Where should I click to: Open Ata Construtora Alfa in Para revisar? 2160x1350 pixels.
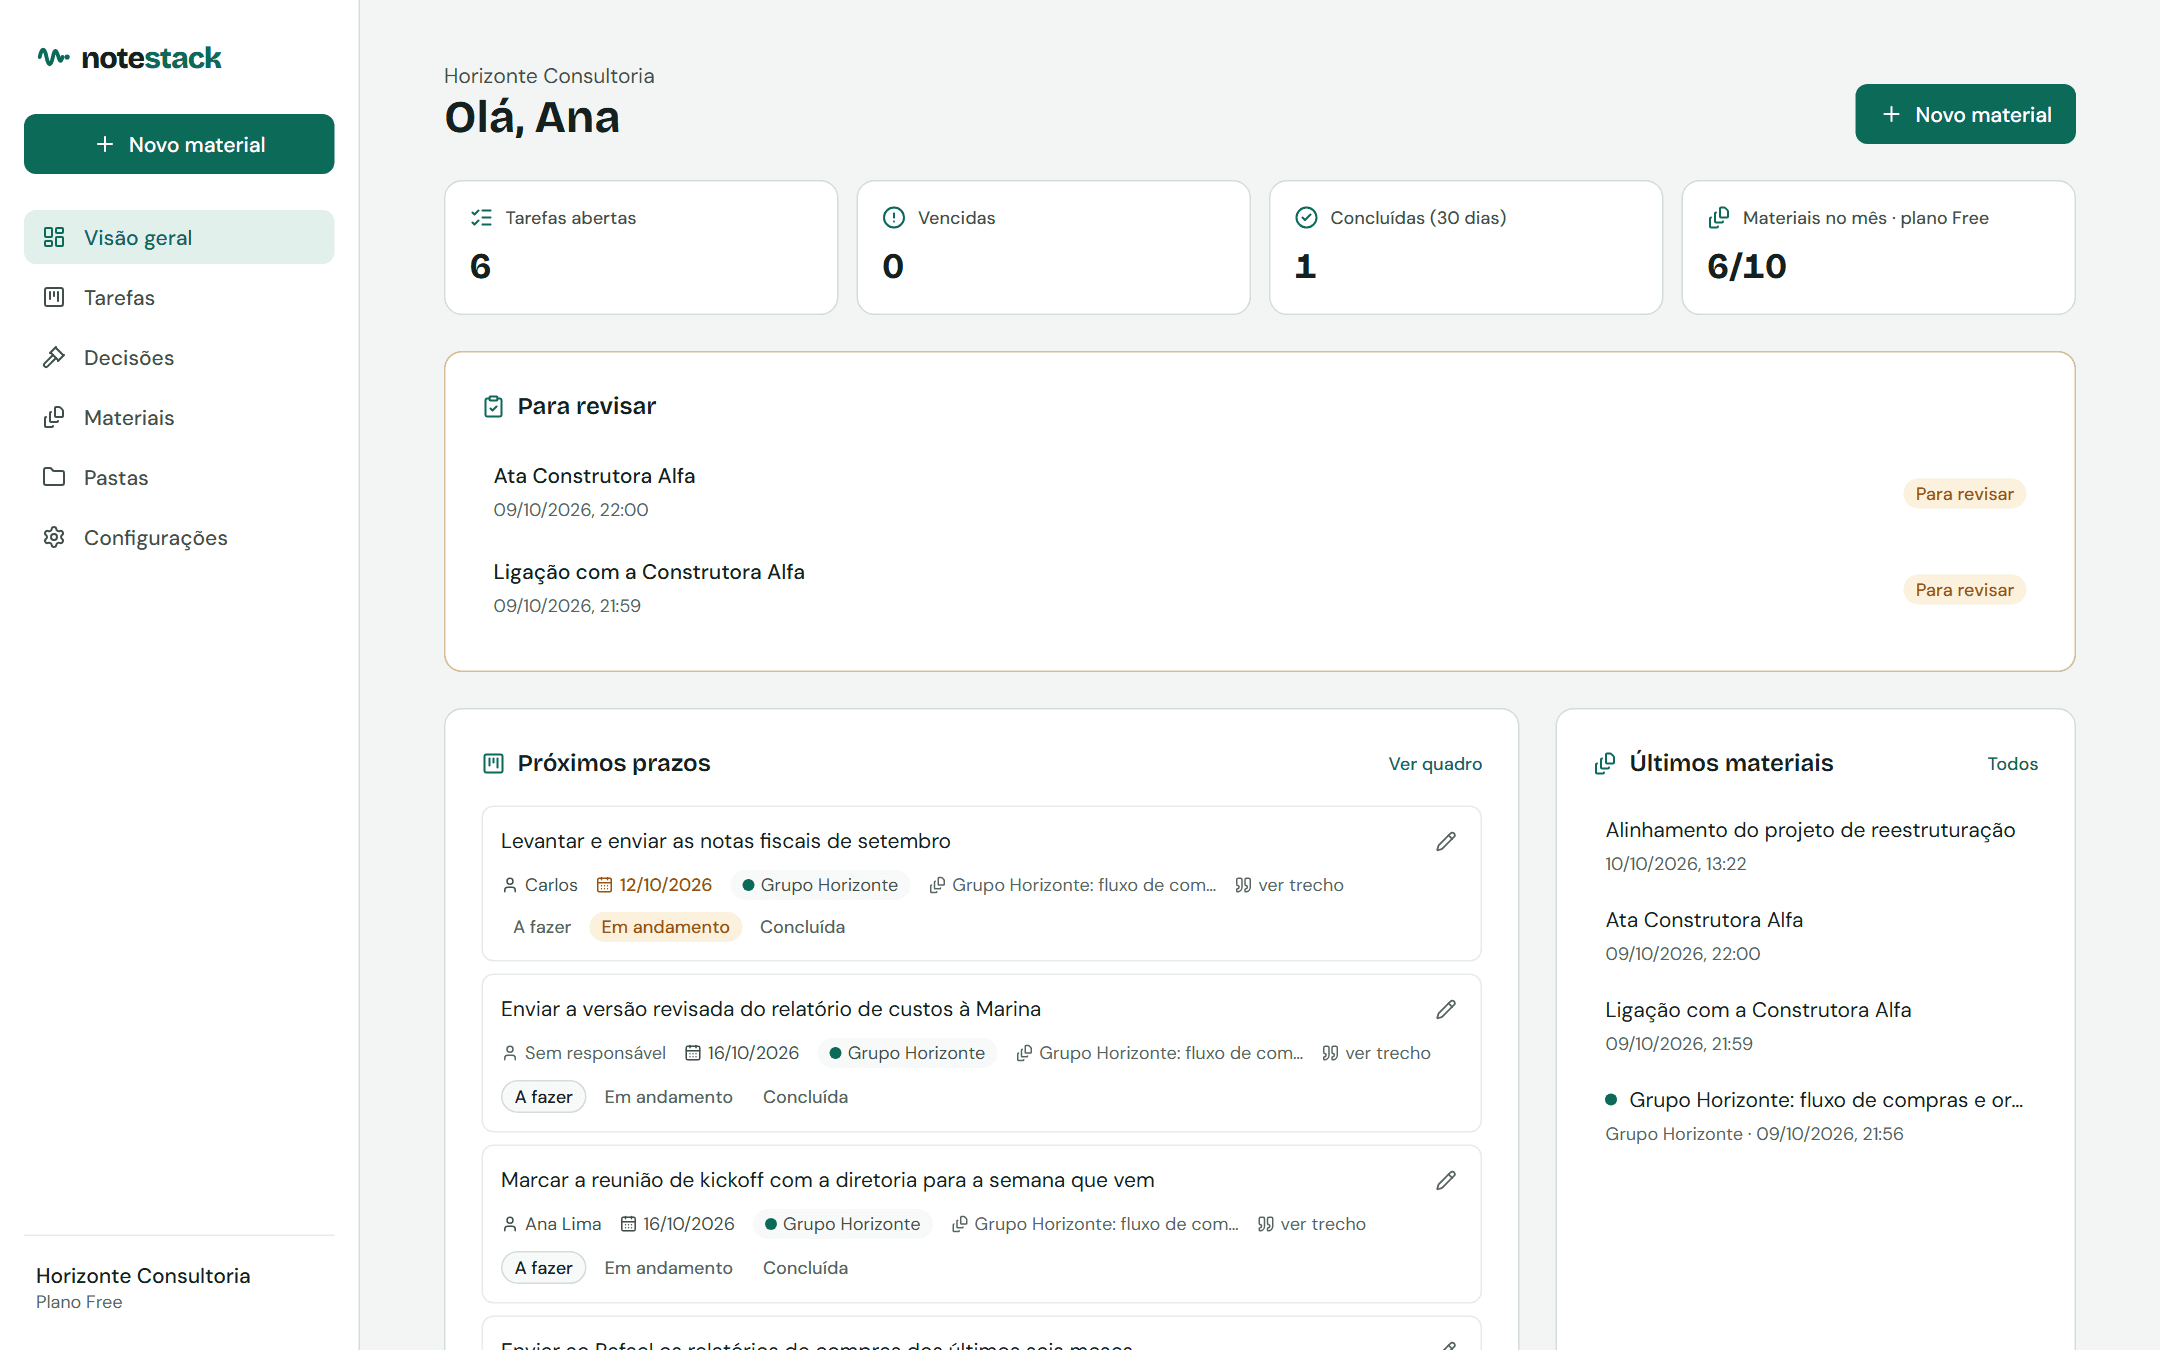[x=1259, y=493]
